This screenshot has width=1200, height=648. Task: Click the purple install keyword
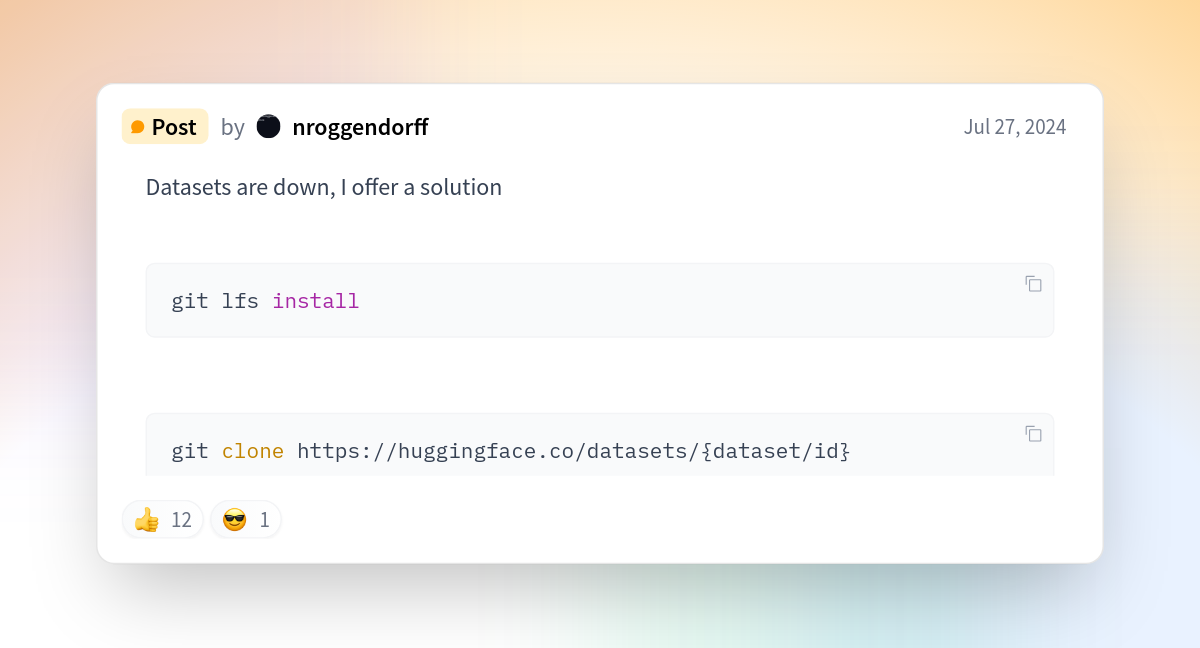click(315, 301)
